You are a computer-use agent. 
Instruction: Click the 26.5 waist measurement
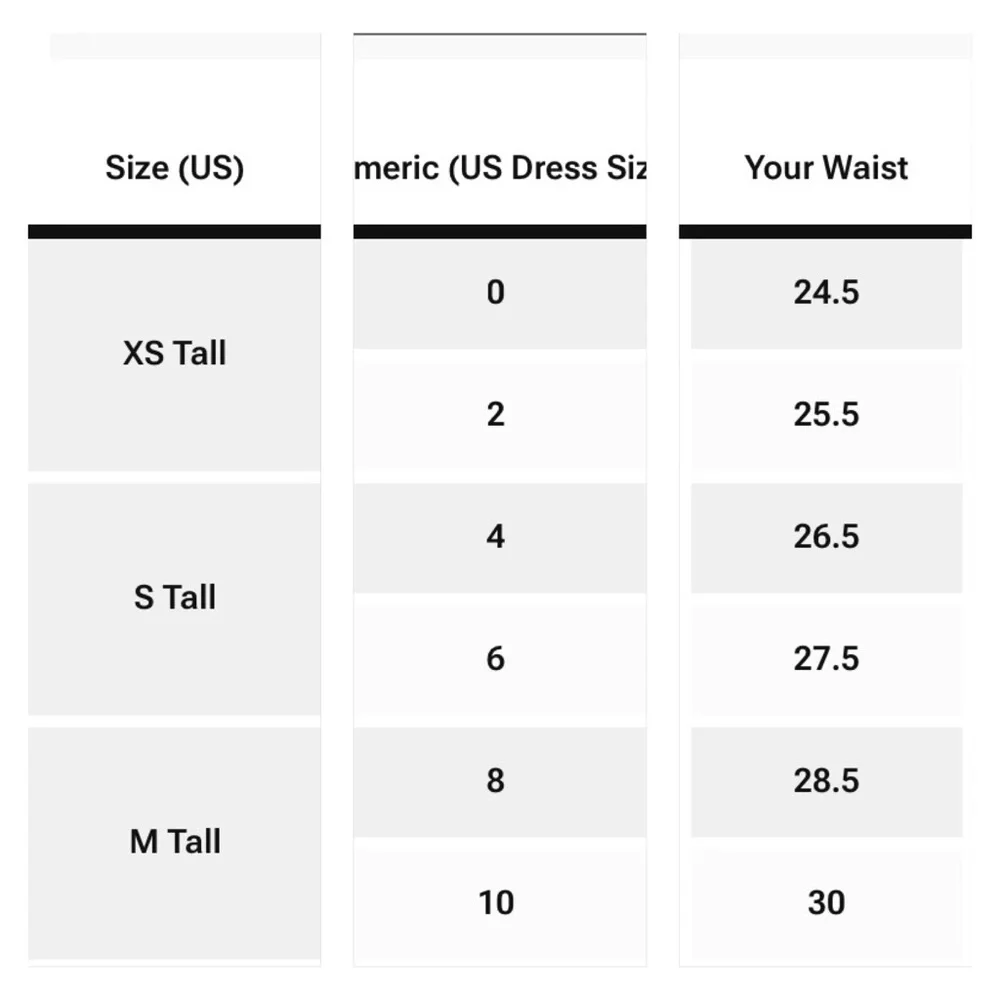coord(826,537)
